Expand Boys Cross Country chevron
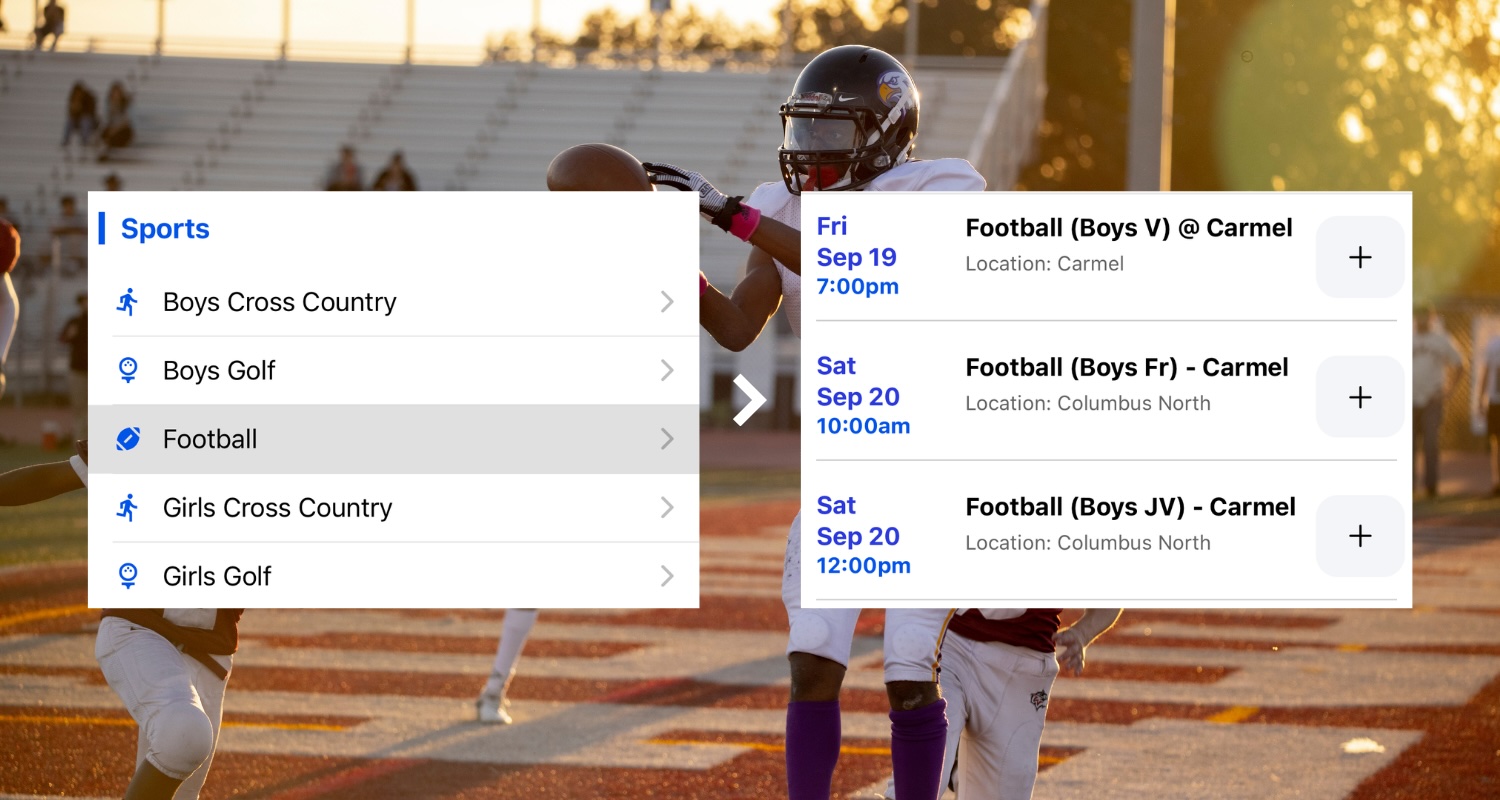The width and height of the screenshot is (1500, 800). pos(667,302)
